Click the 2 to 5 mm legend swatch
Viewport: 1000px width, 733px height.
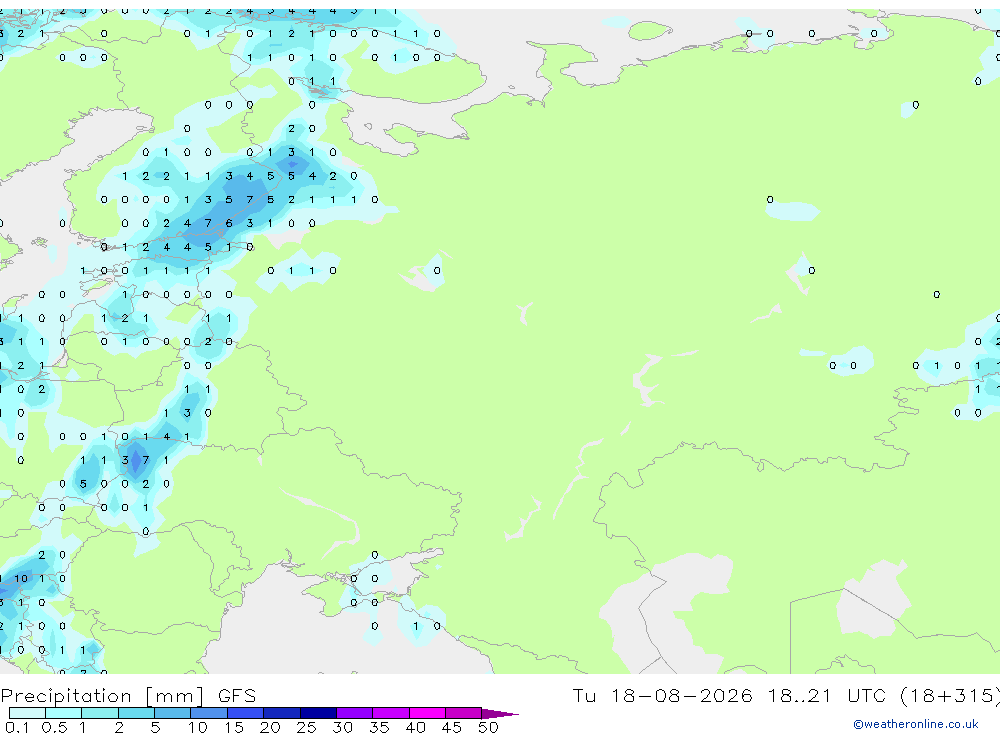click(x=136, y=713)
